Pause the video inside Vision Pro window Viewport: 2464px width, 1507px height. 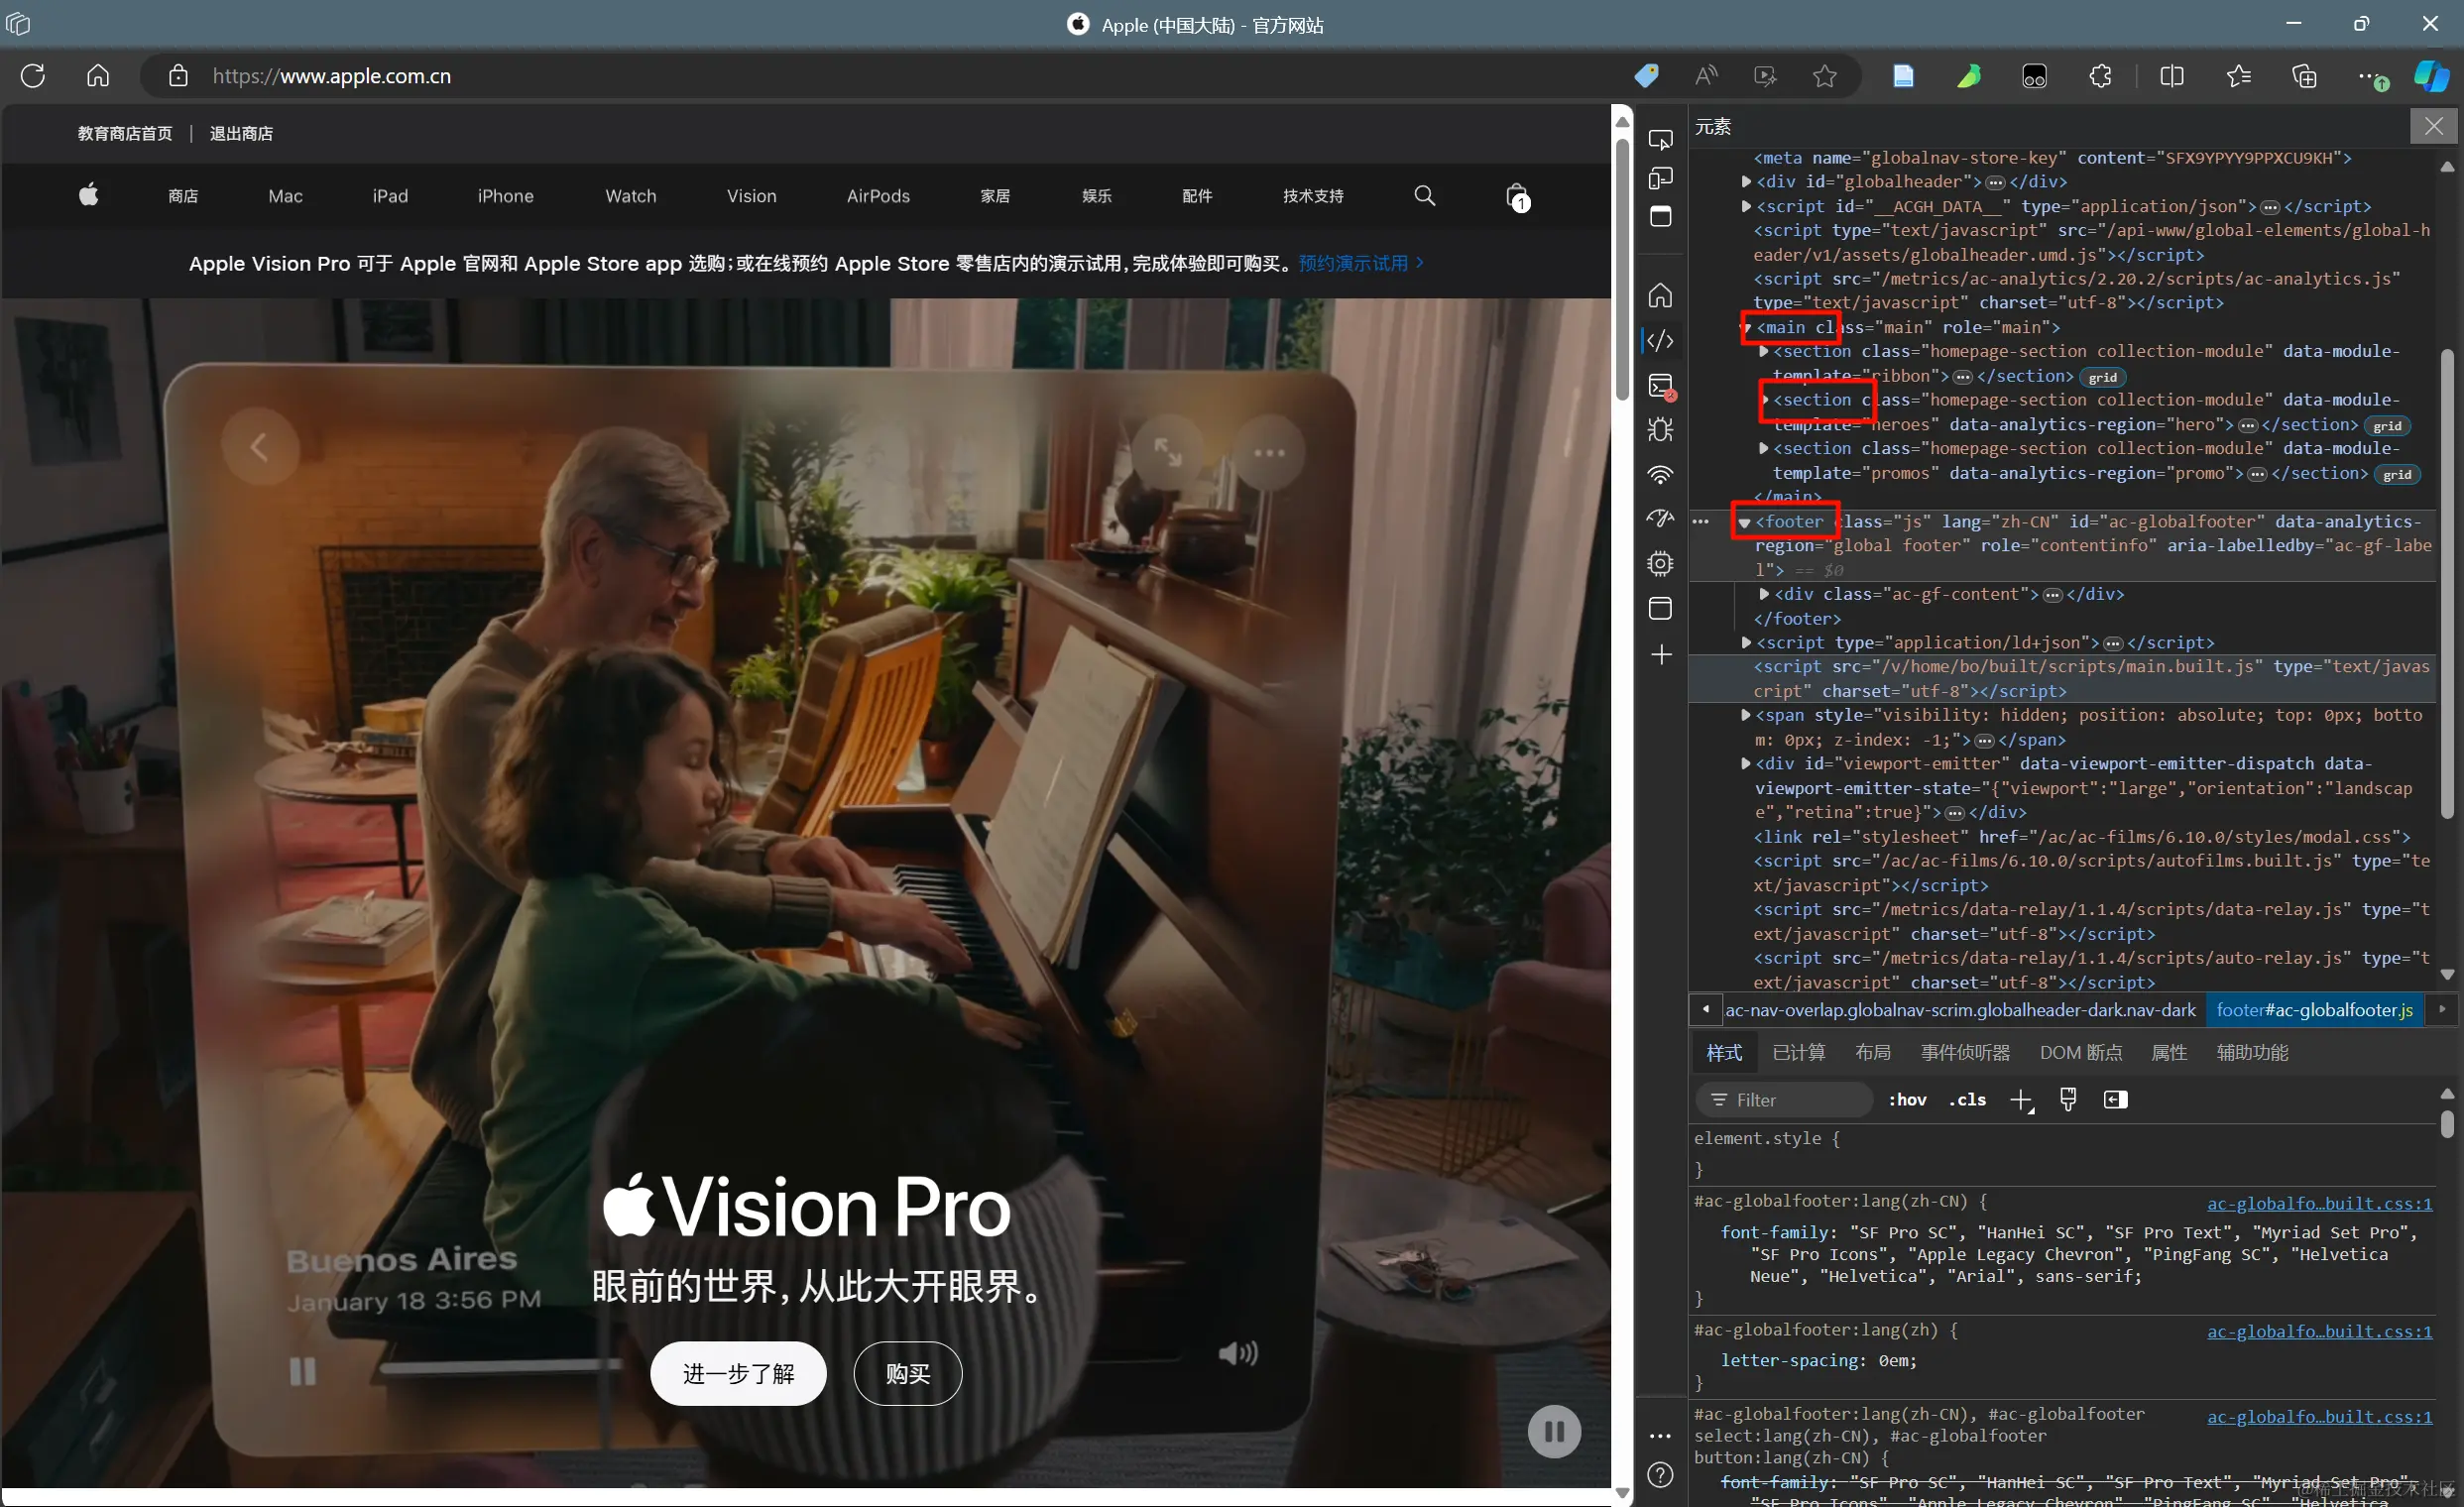click(x=303, y=1371)
